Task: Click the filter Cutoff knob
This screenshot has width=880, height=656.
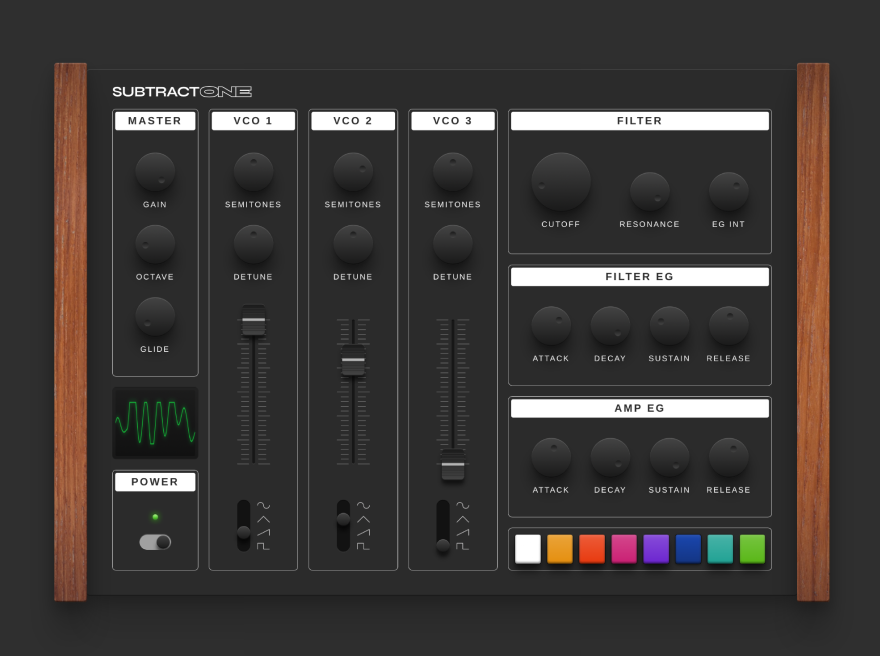Action: coord(561,181)
